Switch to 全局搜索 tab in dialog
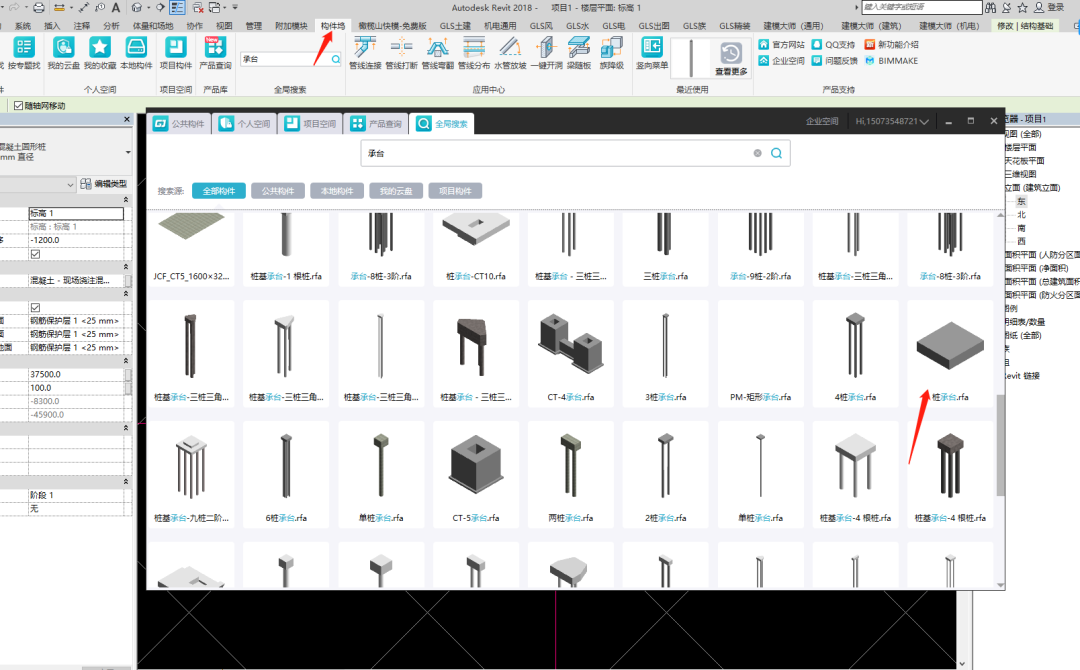This screenshot has height=670, width=1080. click(x=442, y=123)
